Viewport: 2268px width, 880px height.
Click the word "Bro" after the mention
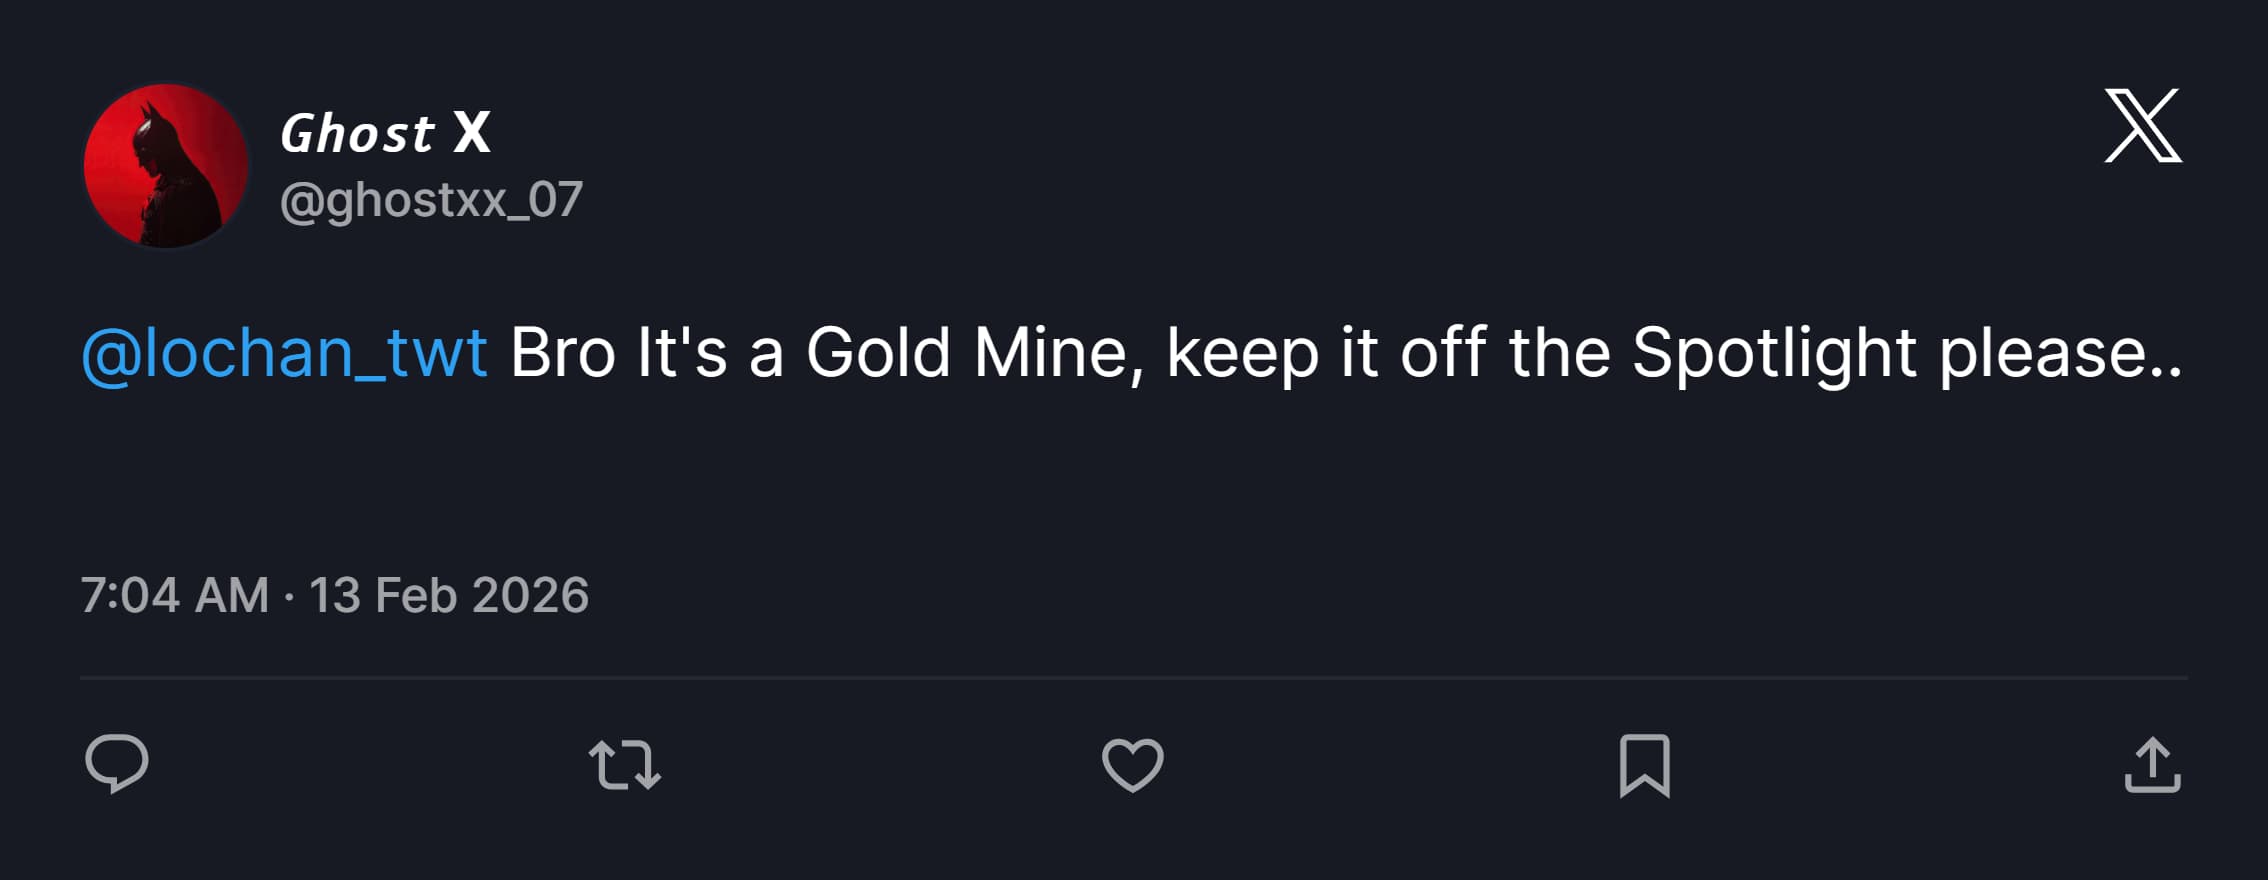click(x=563, y=353)
